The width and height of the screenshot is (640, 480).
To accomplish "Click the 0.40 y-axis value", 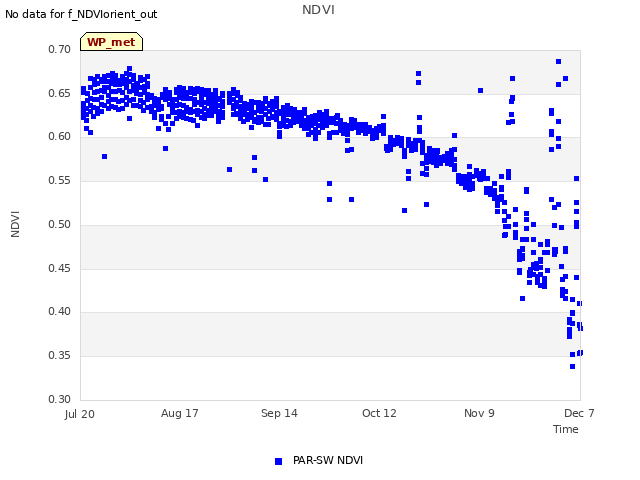I will click(x=60, y=311).
